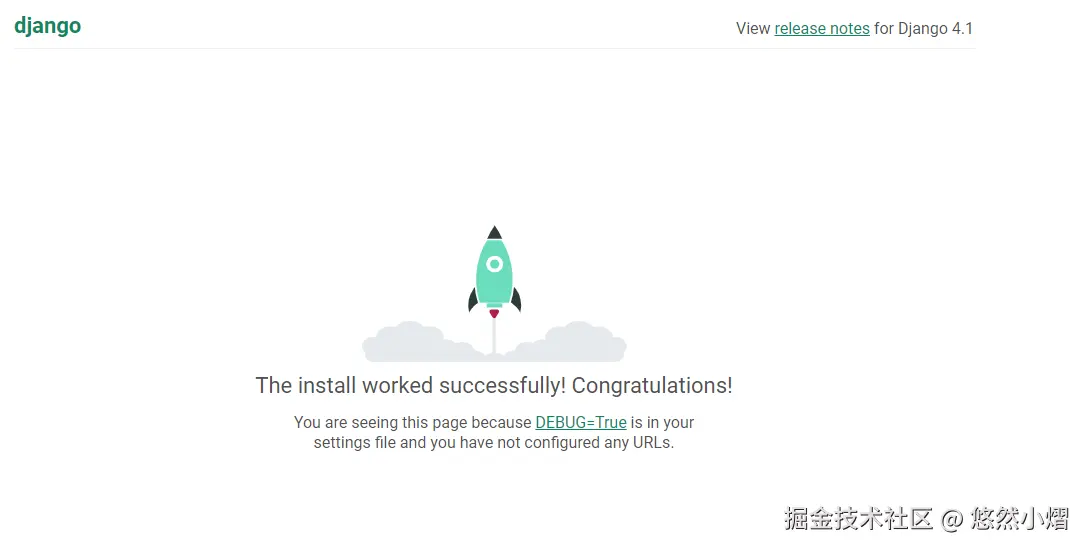Click the rocket launch illustration
Image resolution: width=1087 pixels, height=550 pixels.
click(x=494, y=293)
